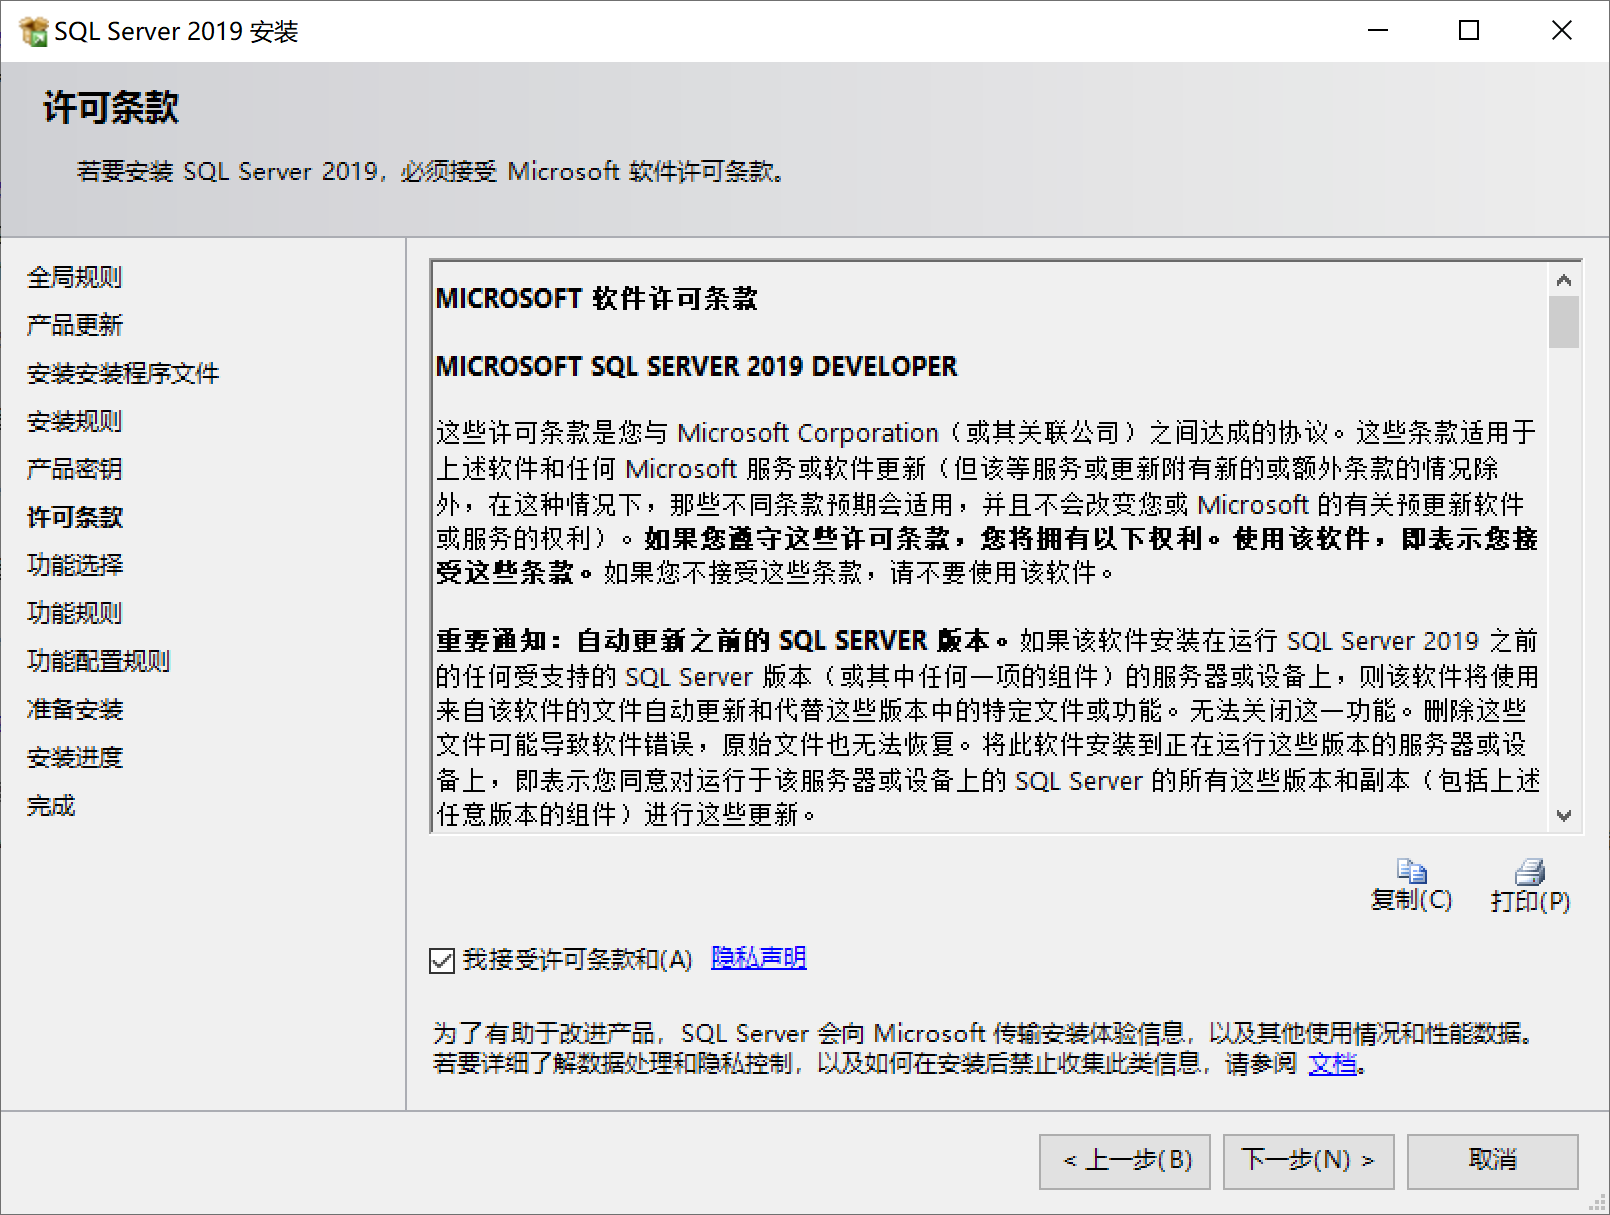
Task: Click the Next (下一步) button
Action: coord(1308,1161)
